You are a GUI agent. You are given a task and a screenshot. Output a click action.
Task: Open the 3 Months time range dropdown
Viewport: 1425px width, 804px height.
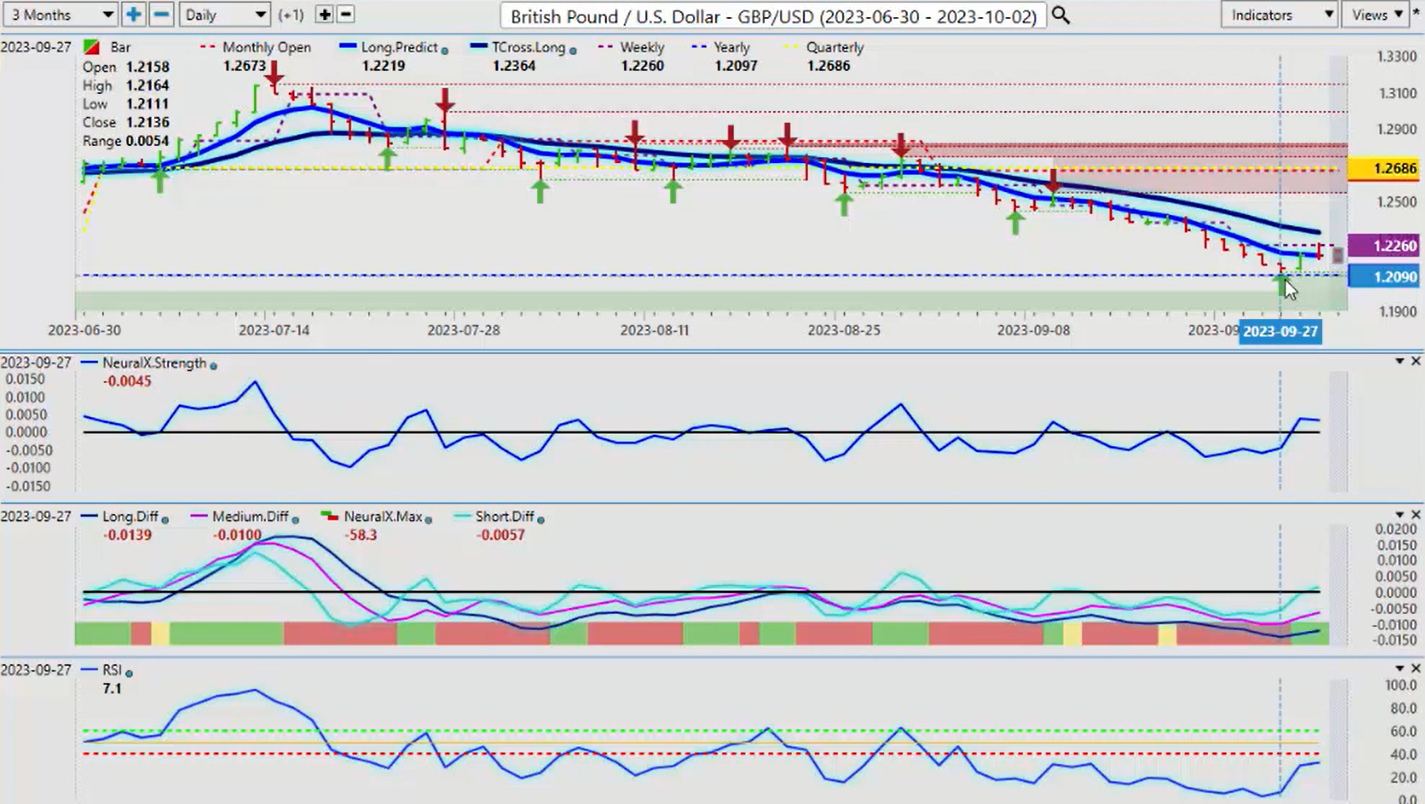click(x=60, y=15)
